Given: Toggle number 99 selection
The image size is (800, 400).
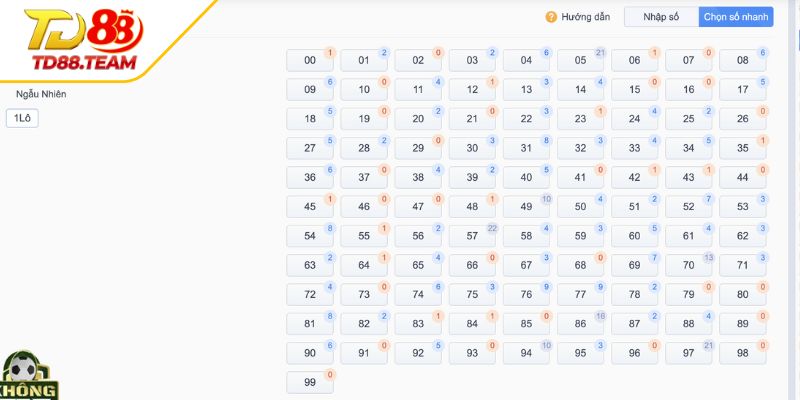Looking at the screenshot, I should click(x=310, y=382).
